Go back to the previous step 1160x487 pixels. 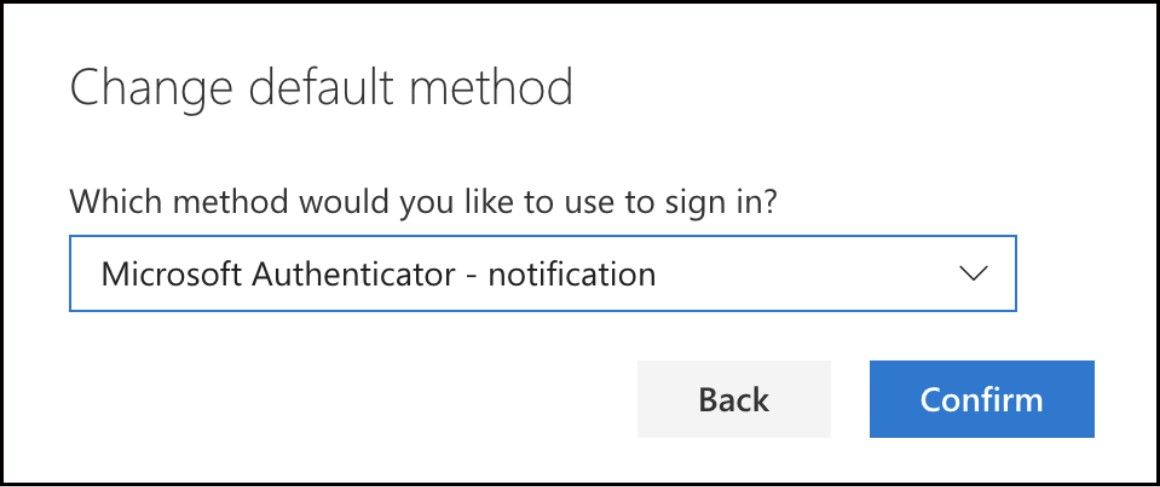[x=733, y=399]
